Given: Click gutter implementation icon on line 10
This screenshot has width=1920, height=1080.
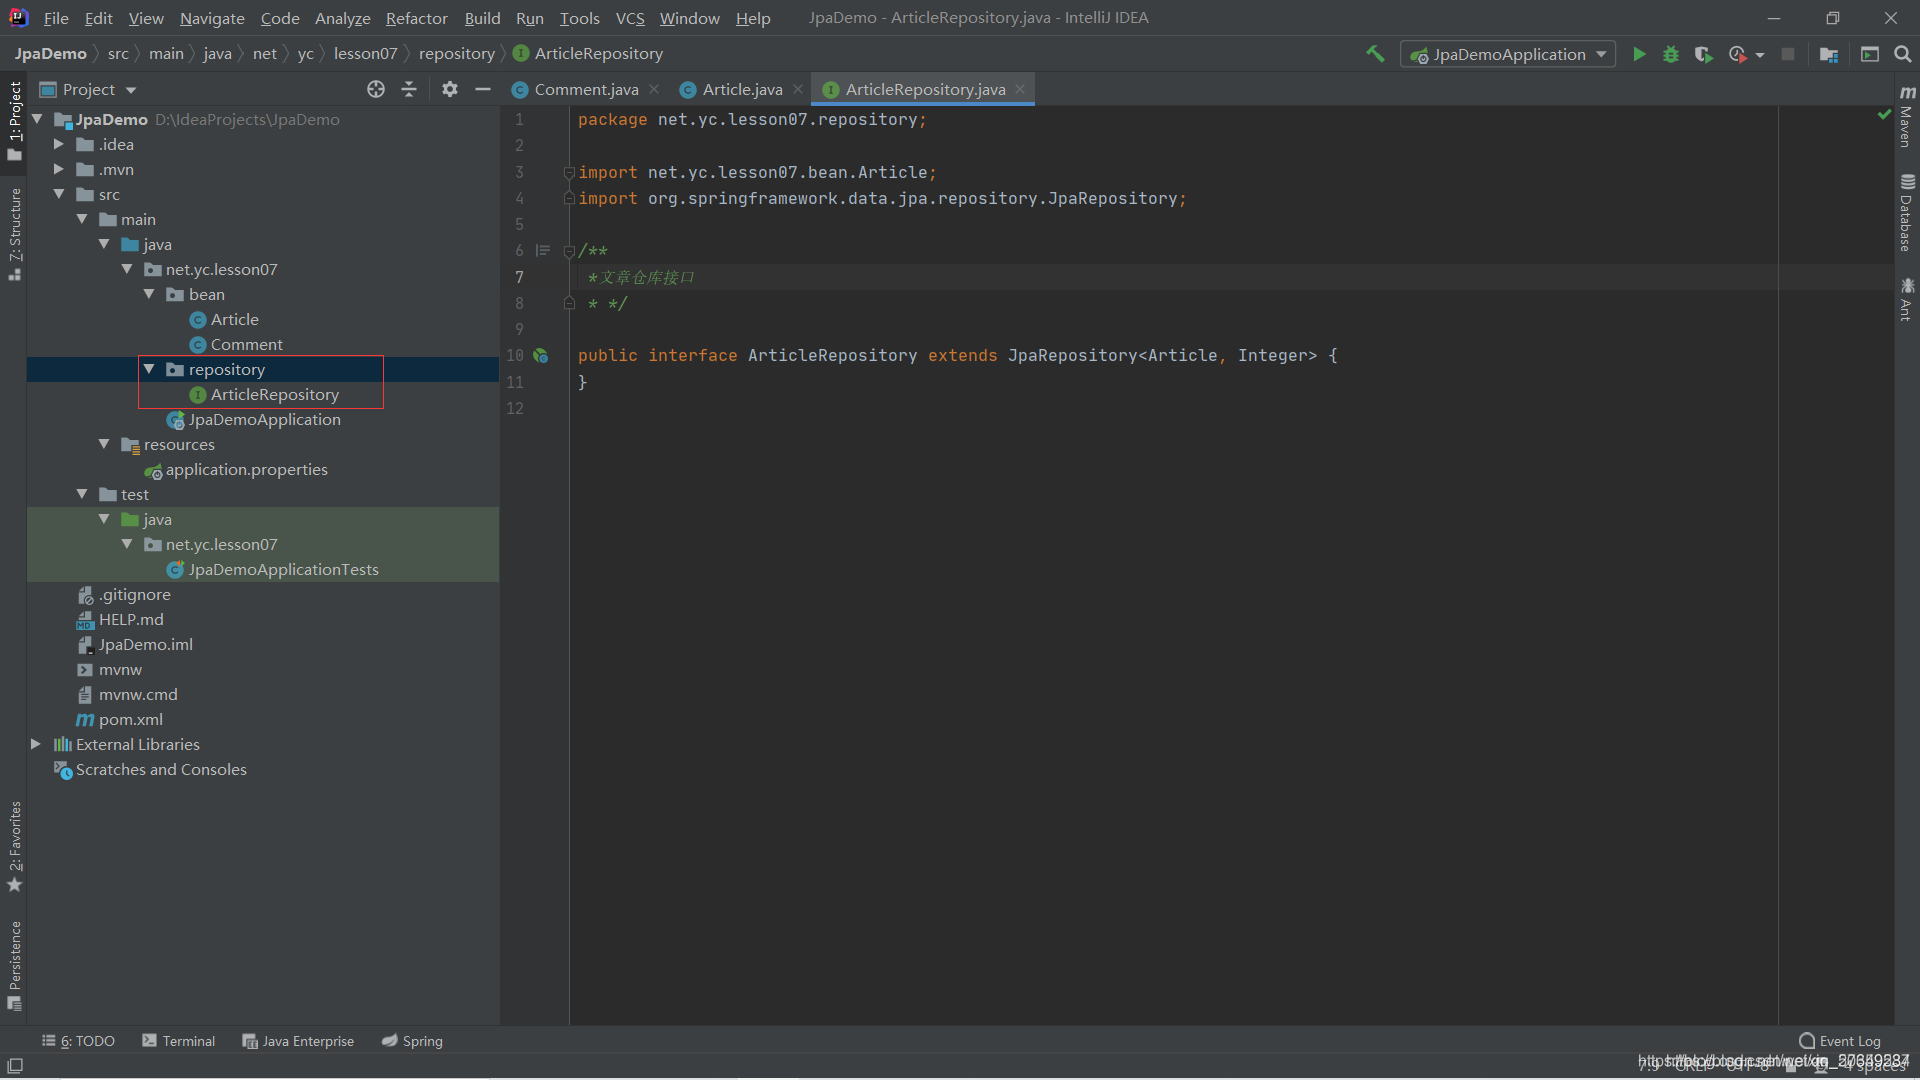Looking at the screenshot, I should pyautogui.click(x=541, y=355).
